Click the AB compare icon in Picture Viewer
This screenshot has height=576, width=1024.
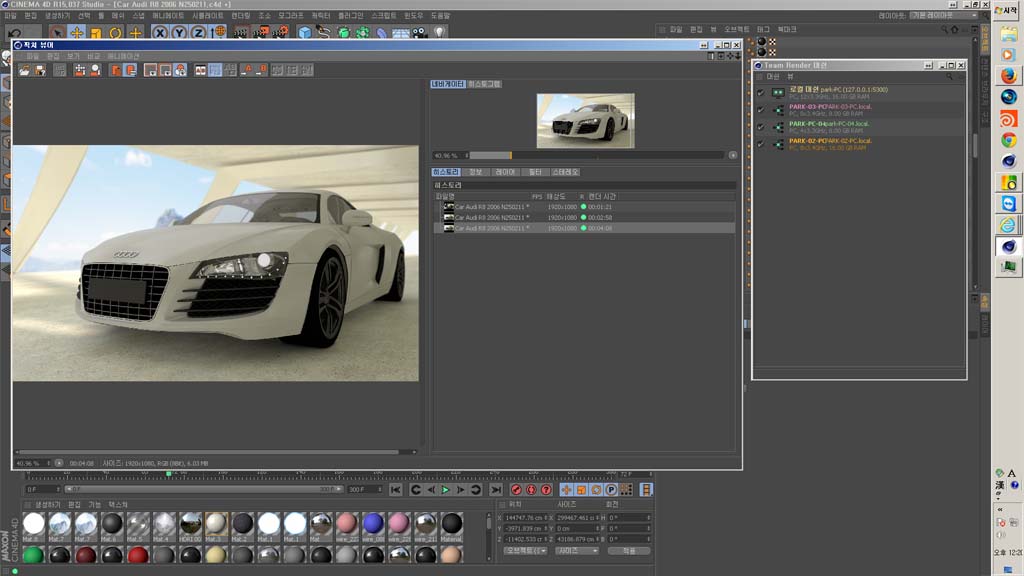coord(200,70)
